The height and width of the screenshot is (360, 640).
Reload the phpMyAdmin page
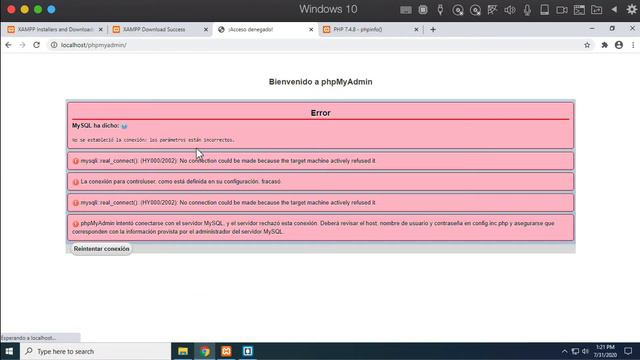pos(36,45)
